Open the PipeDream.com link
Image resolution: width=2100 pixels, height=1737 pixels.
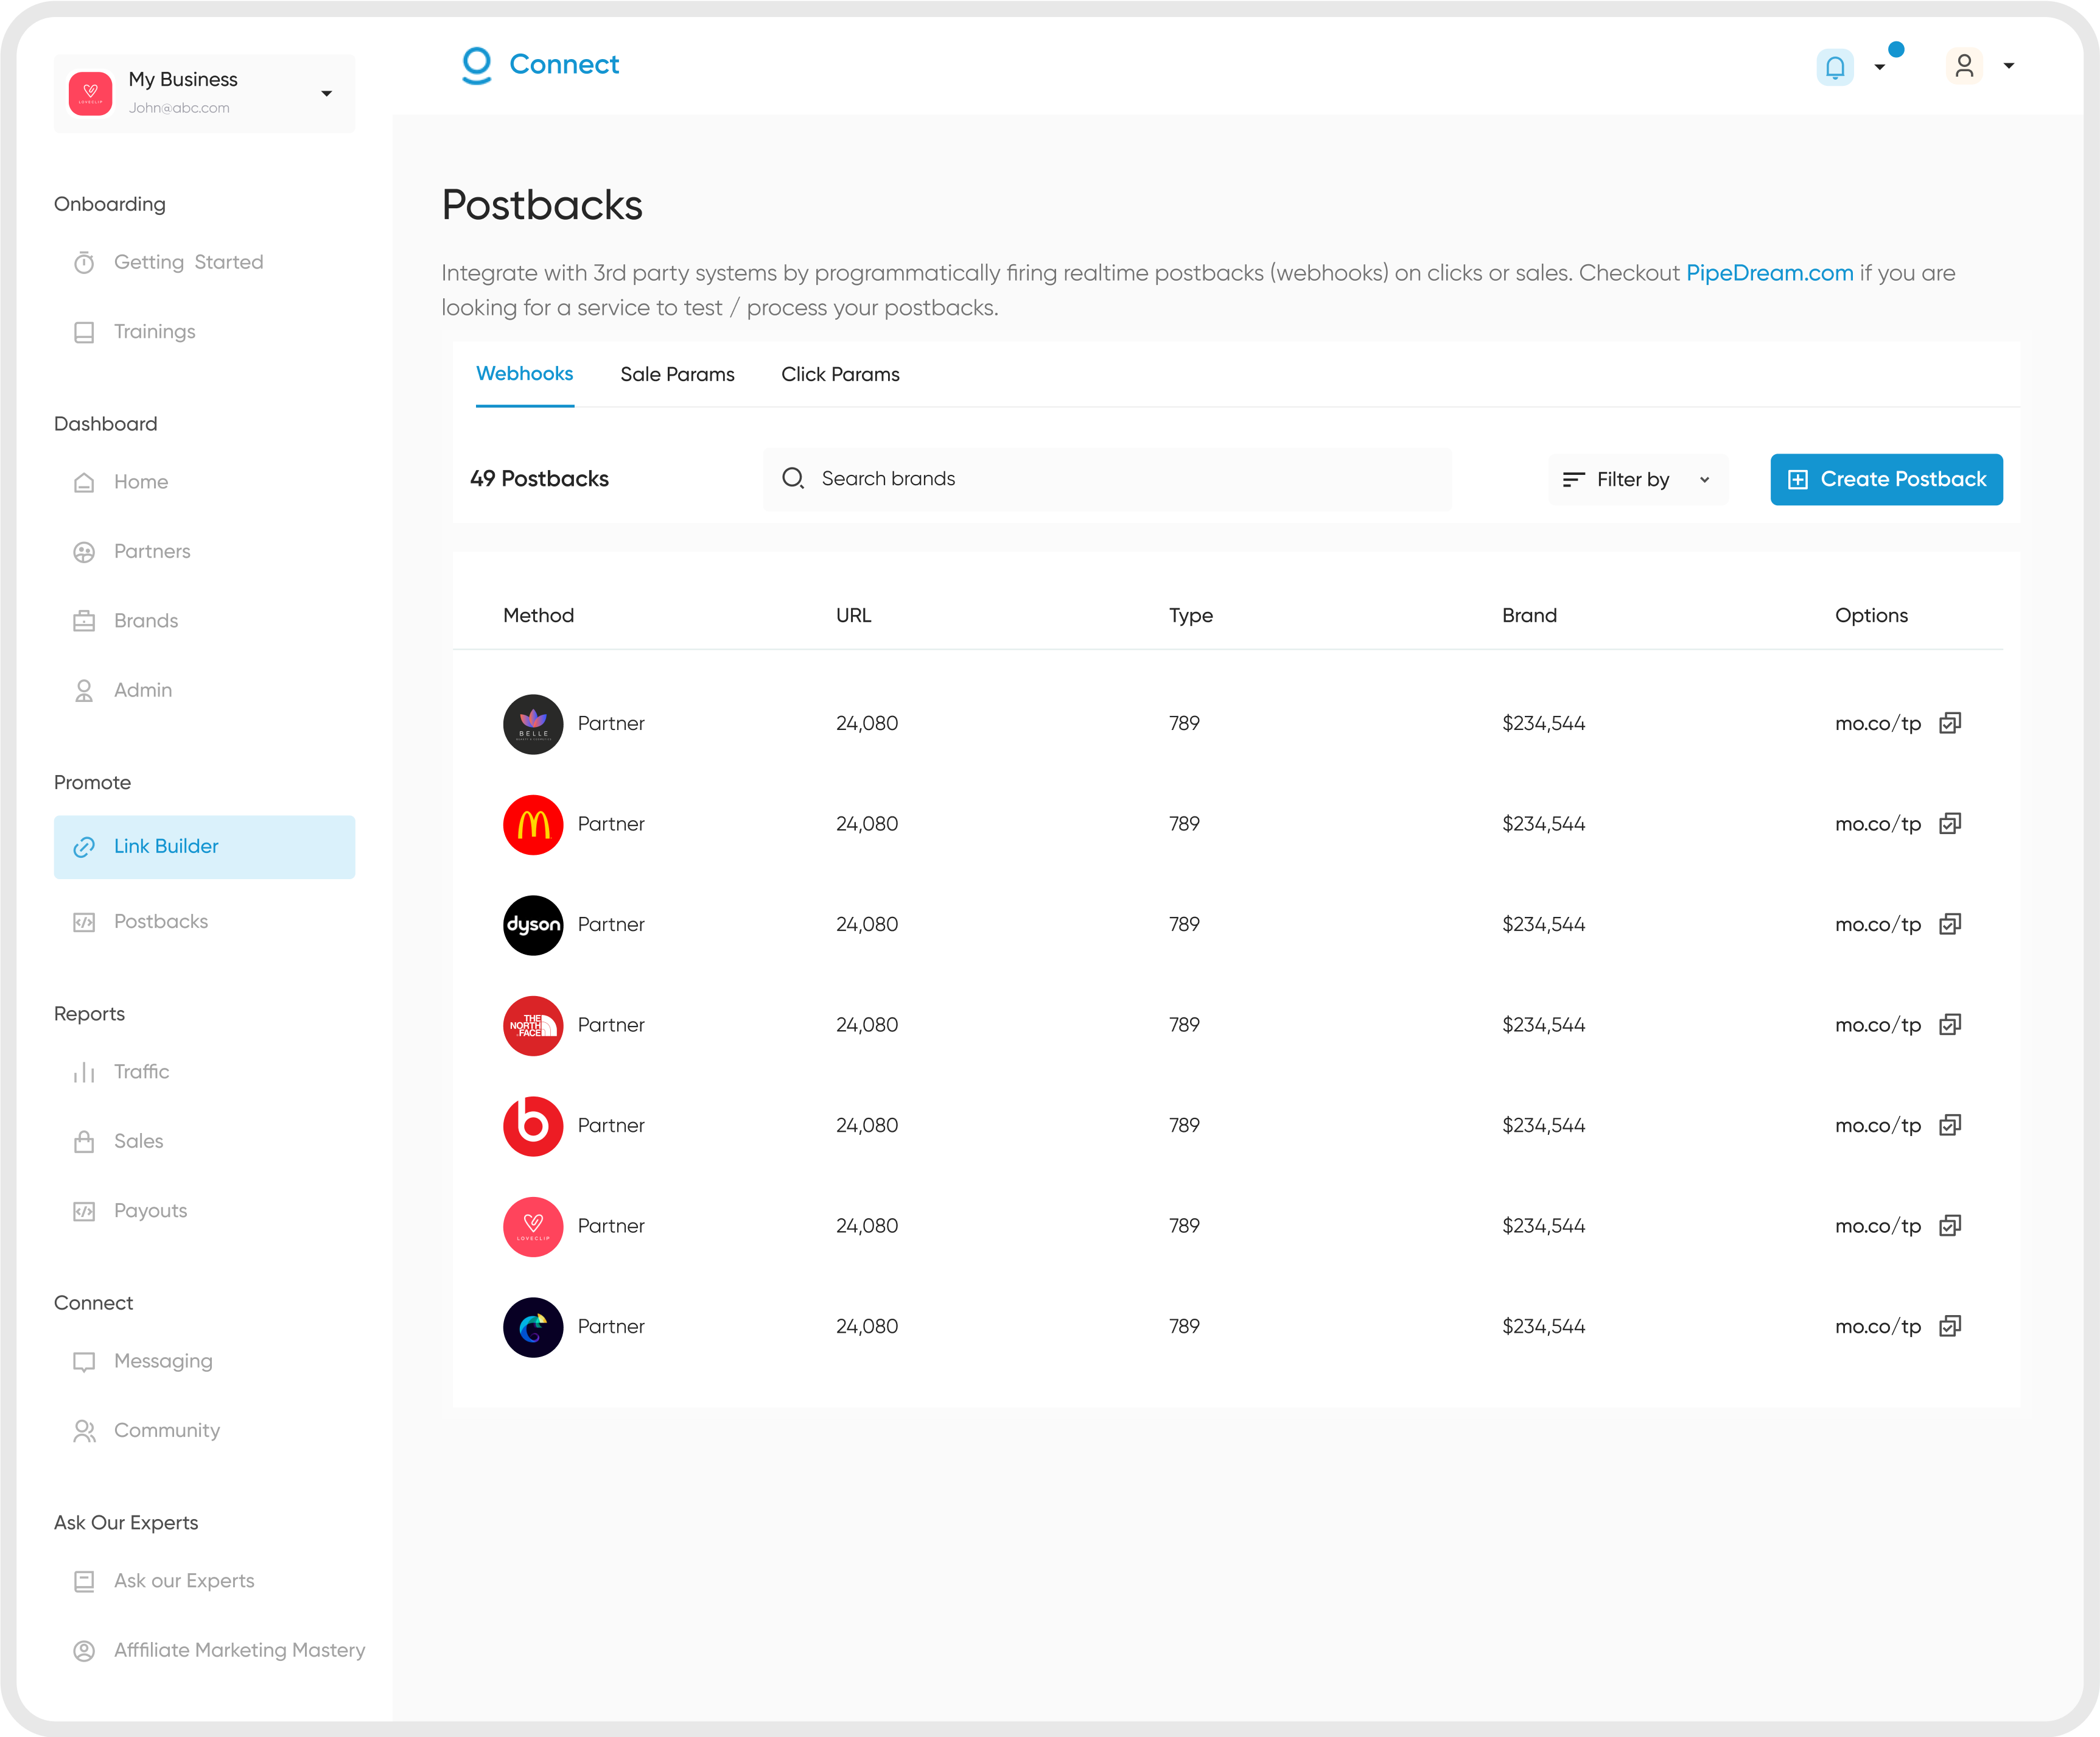click(1769, 273)
